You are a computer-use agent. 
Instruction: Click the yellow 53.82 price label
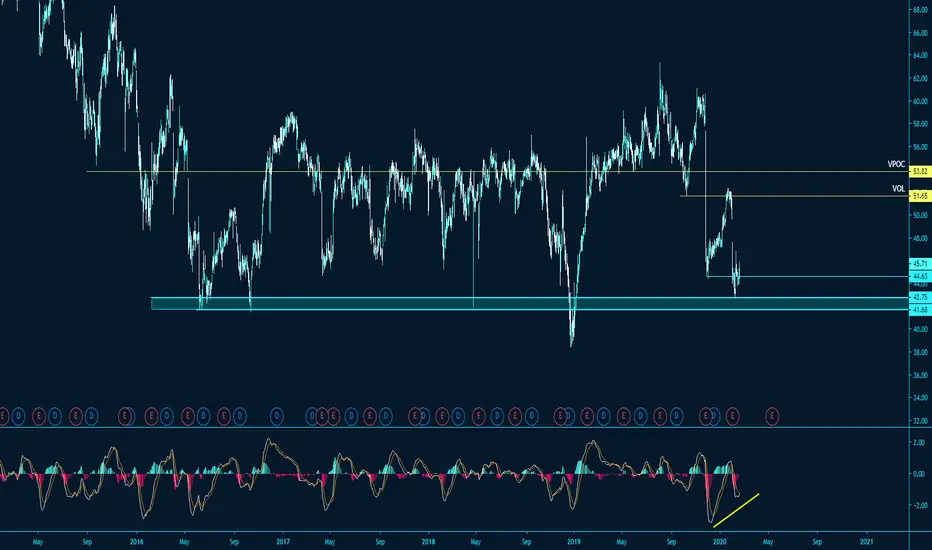coord(920,171)
